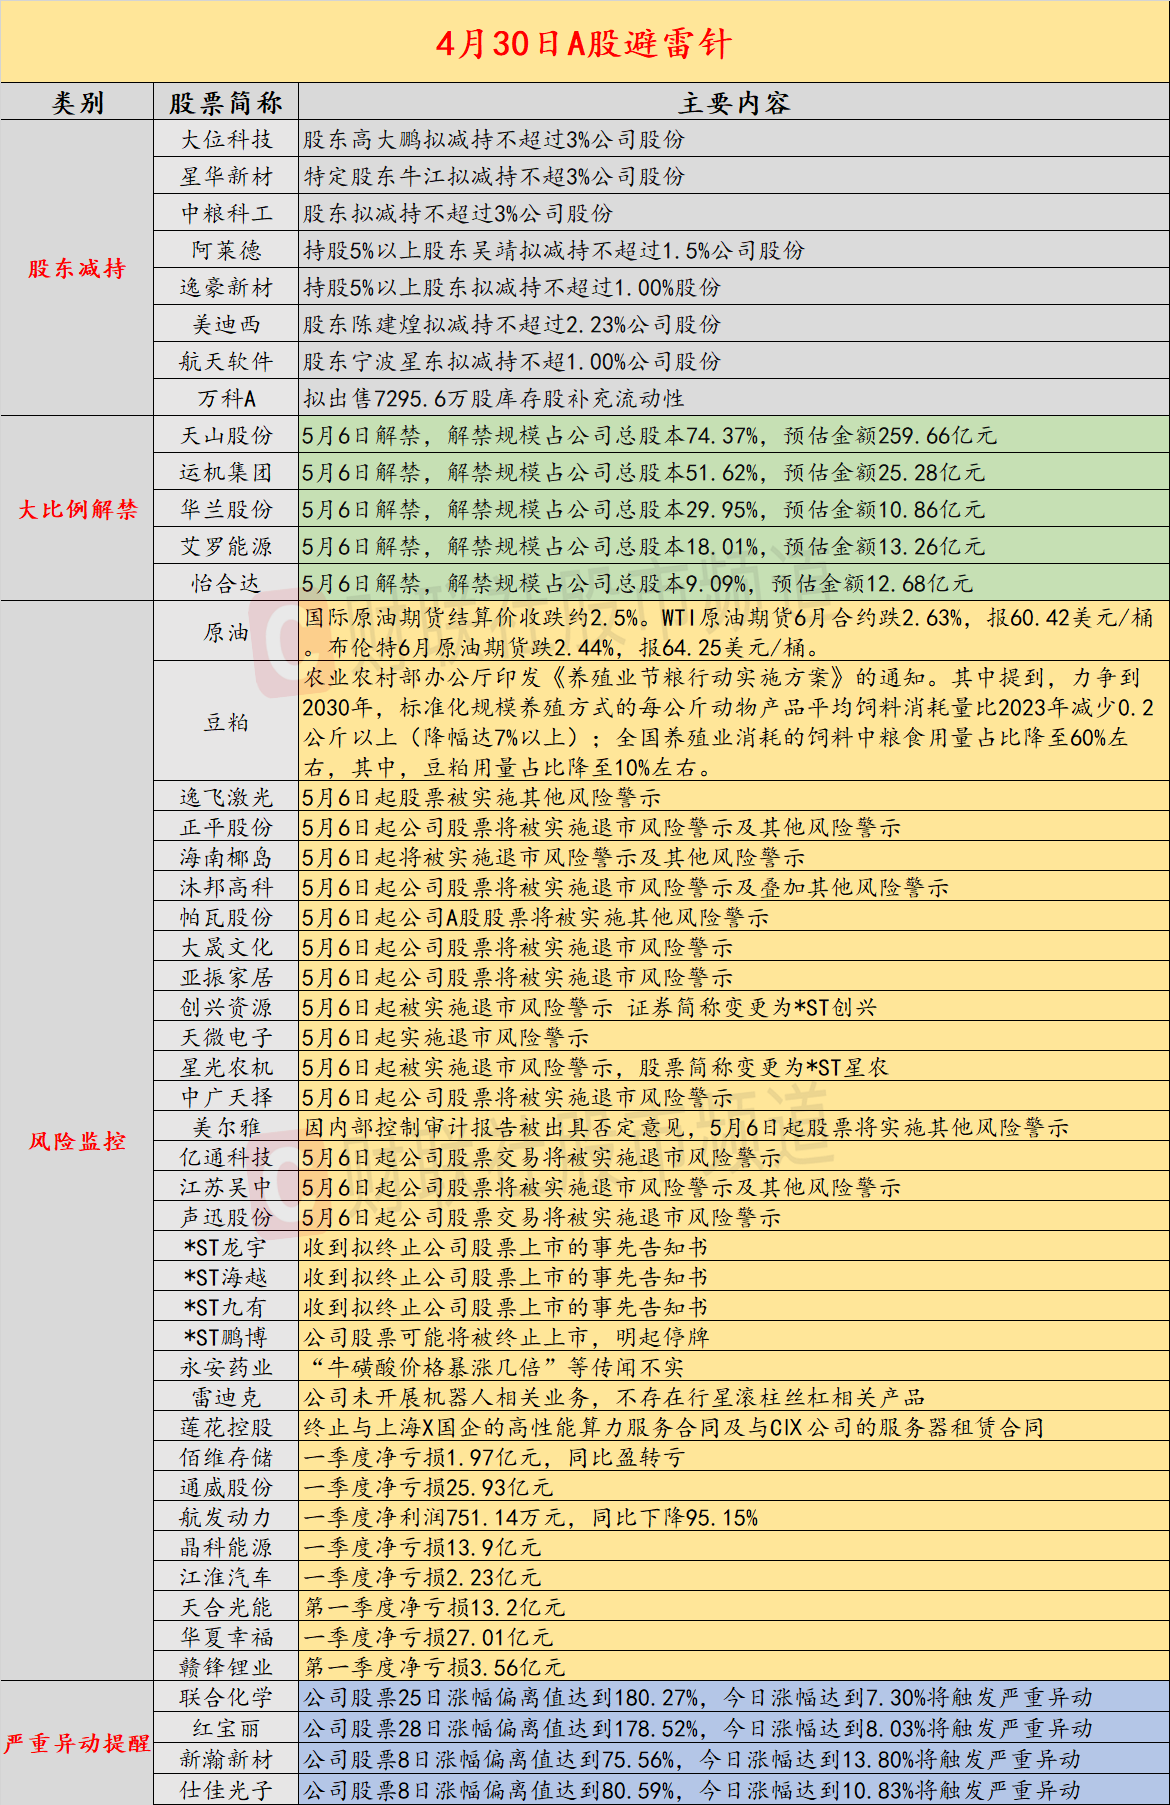Select stock name 逸飞激光
The image size is (1170, 1805).
(x=226, y=797)
